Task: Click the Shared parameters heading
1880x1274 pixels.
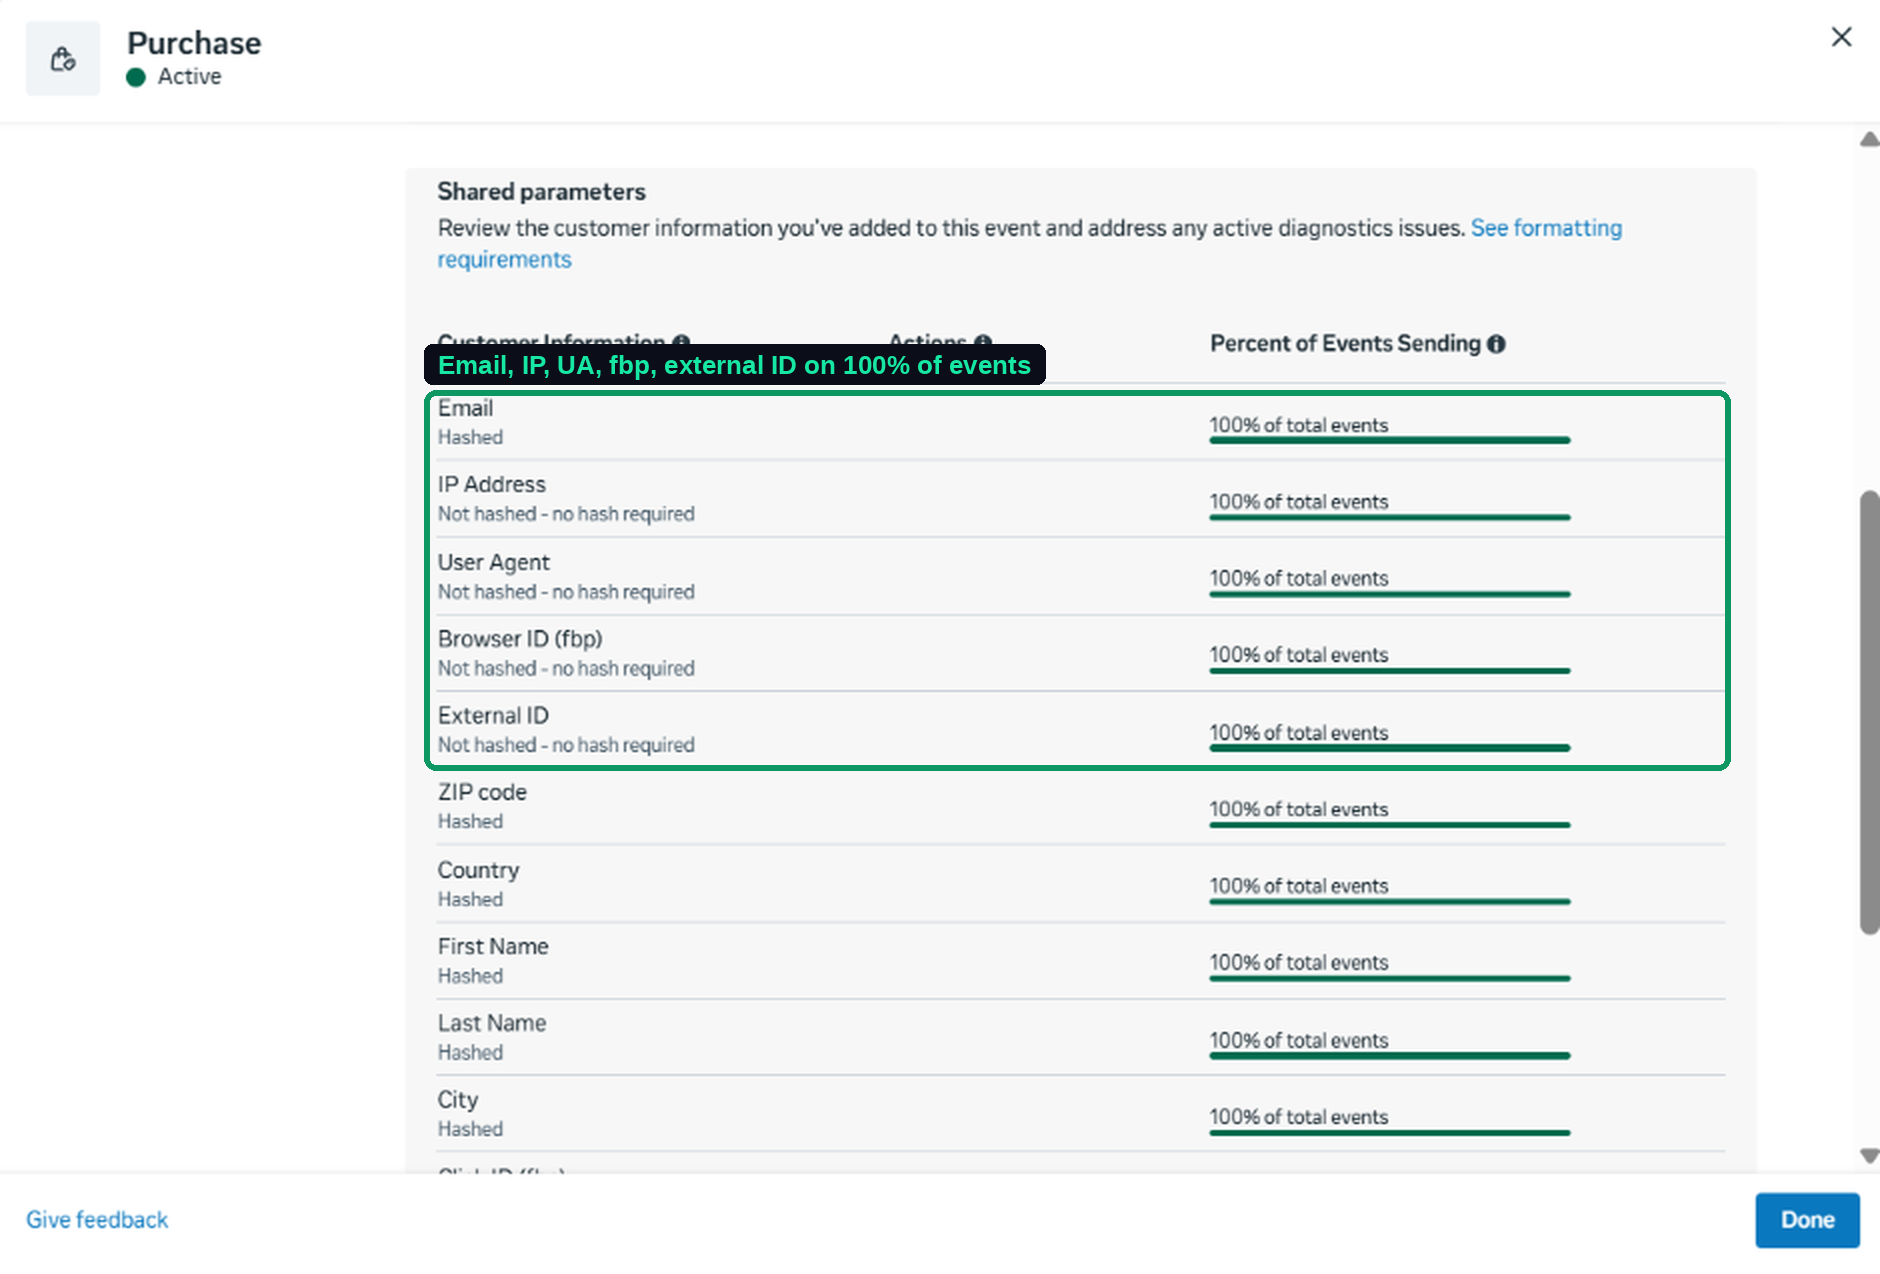Action: pos(541,192)
